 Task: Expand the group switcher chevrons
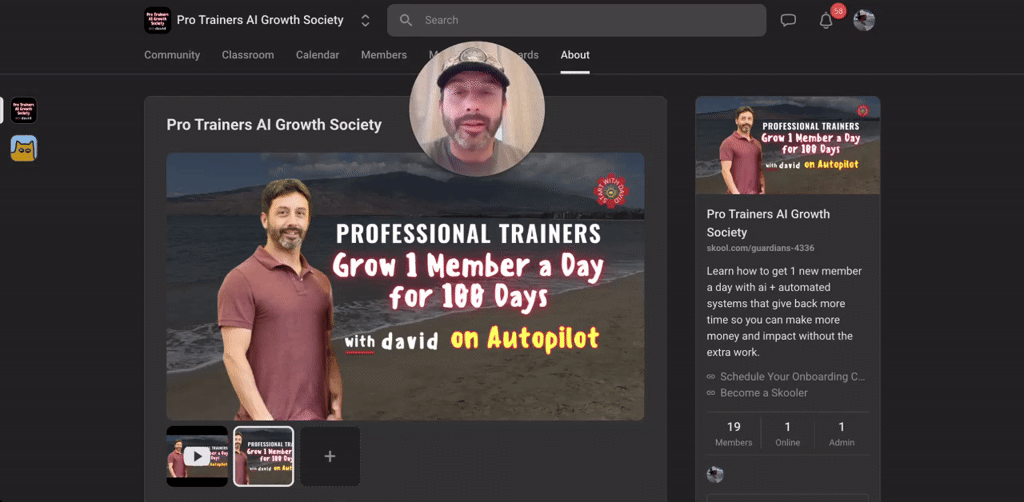coord(365,20)
